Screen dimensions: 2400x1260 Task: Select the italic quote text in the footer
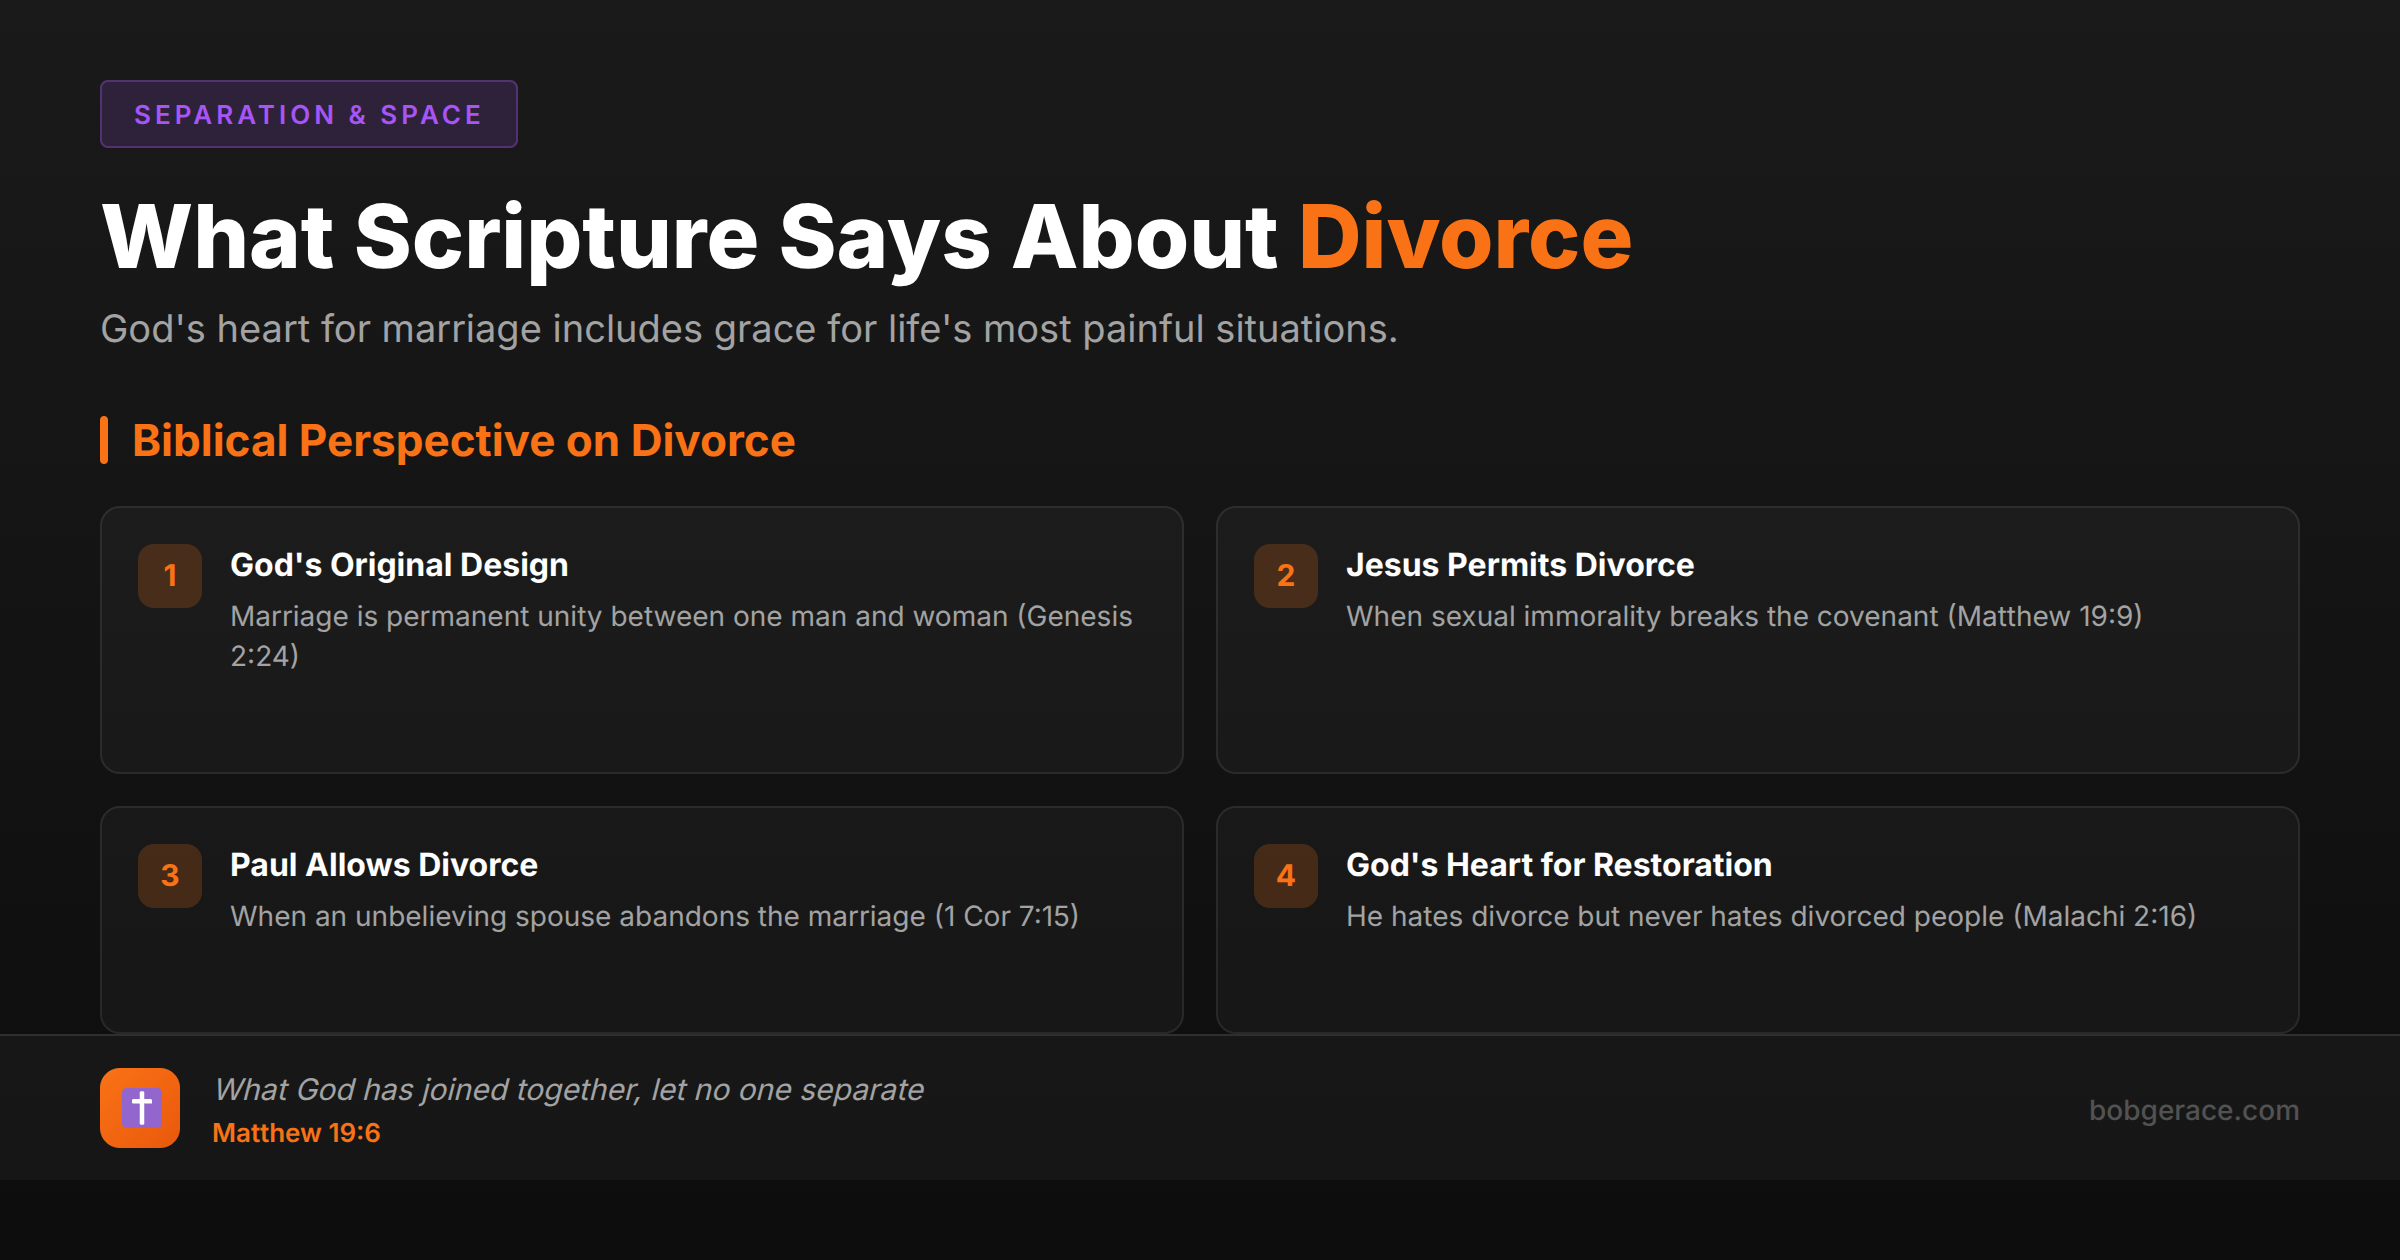pyautogui.click(x=568, y=1089)
